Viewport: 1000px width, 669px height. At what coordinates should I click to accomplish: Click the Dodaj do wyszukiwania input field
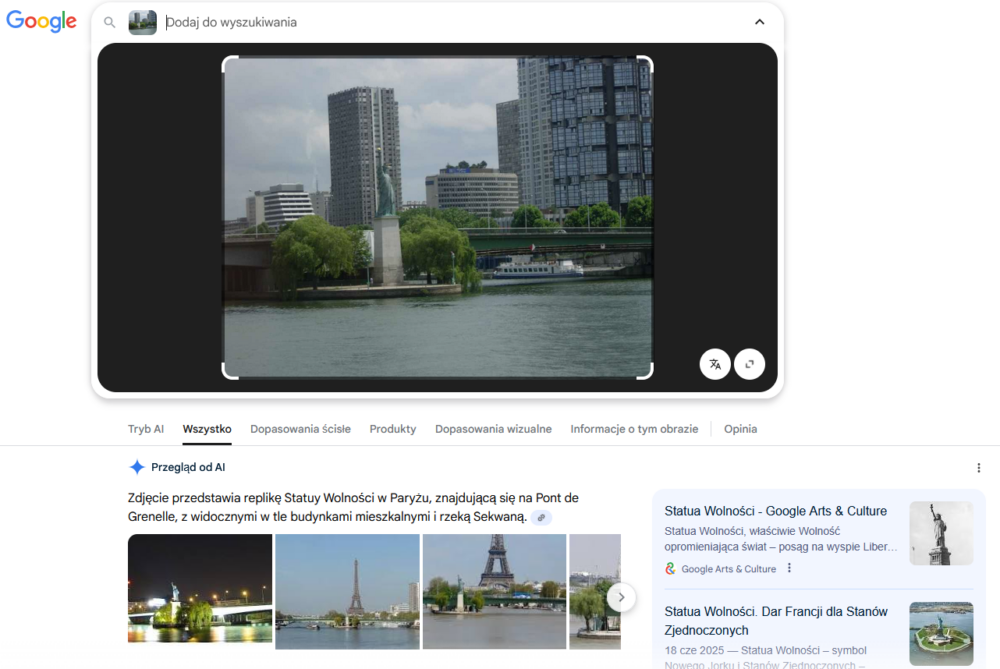(x=450, y=22)
